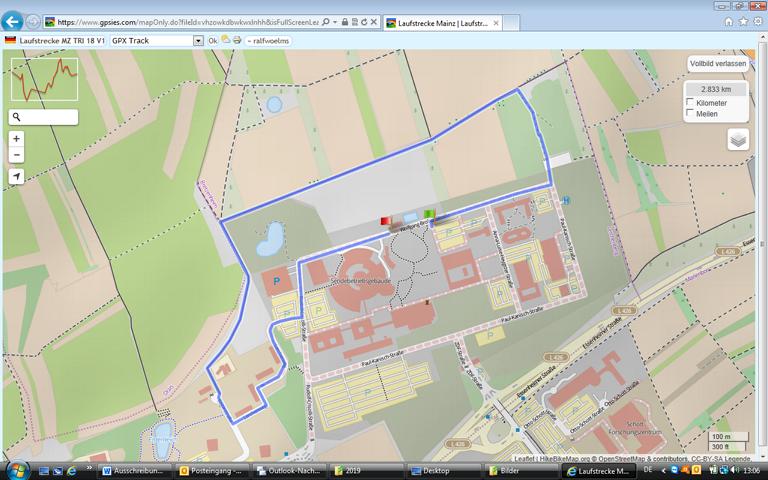Open the GPX Track format dropdown
The height and width of the screenshot is (480, 768).
pyautogui.click(x=198, y=41)
